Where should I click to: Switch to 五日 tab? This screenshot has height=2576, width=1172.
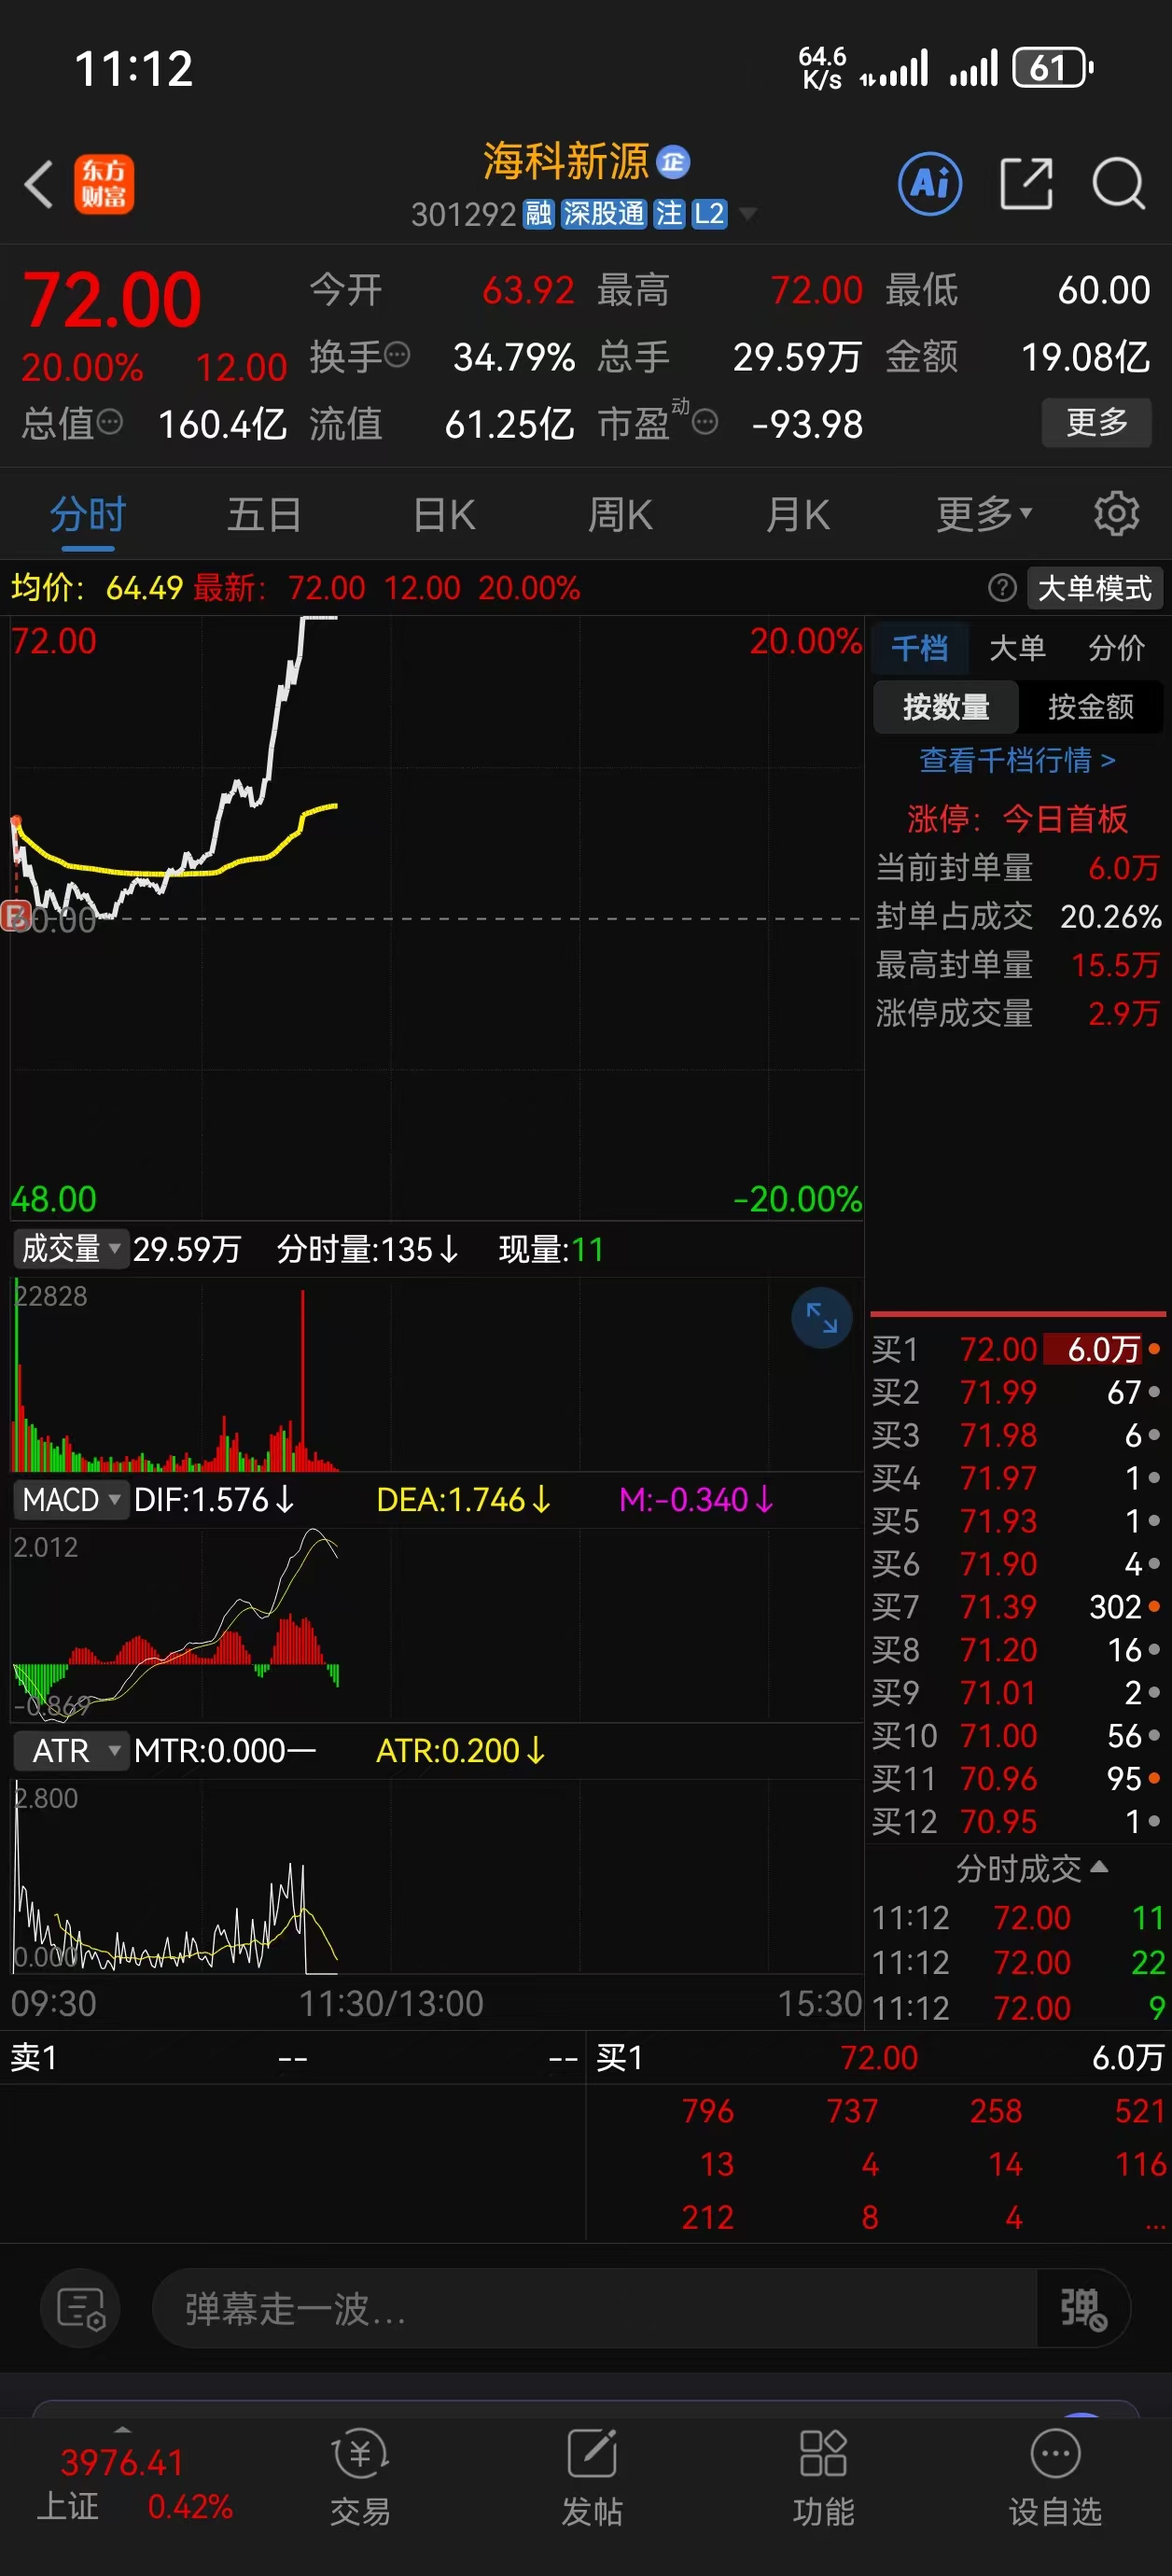(264, 514)
